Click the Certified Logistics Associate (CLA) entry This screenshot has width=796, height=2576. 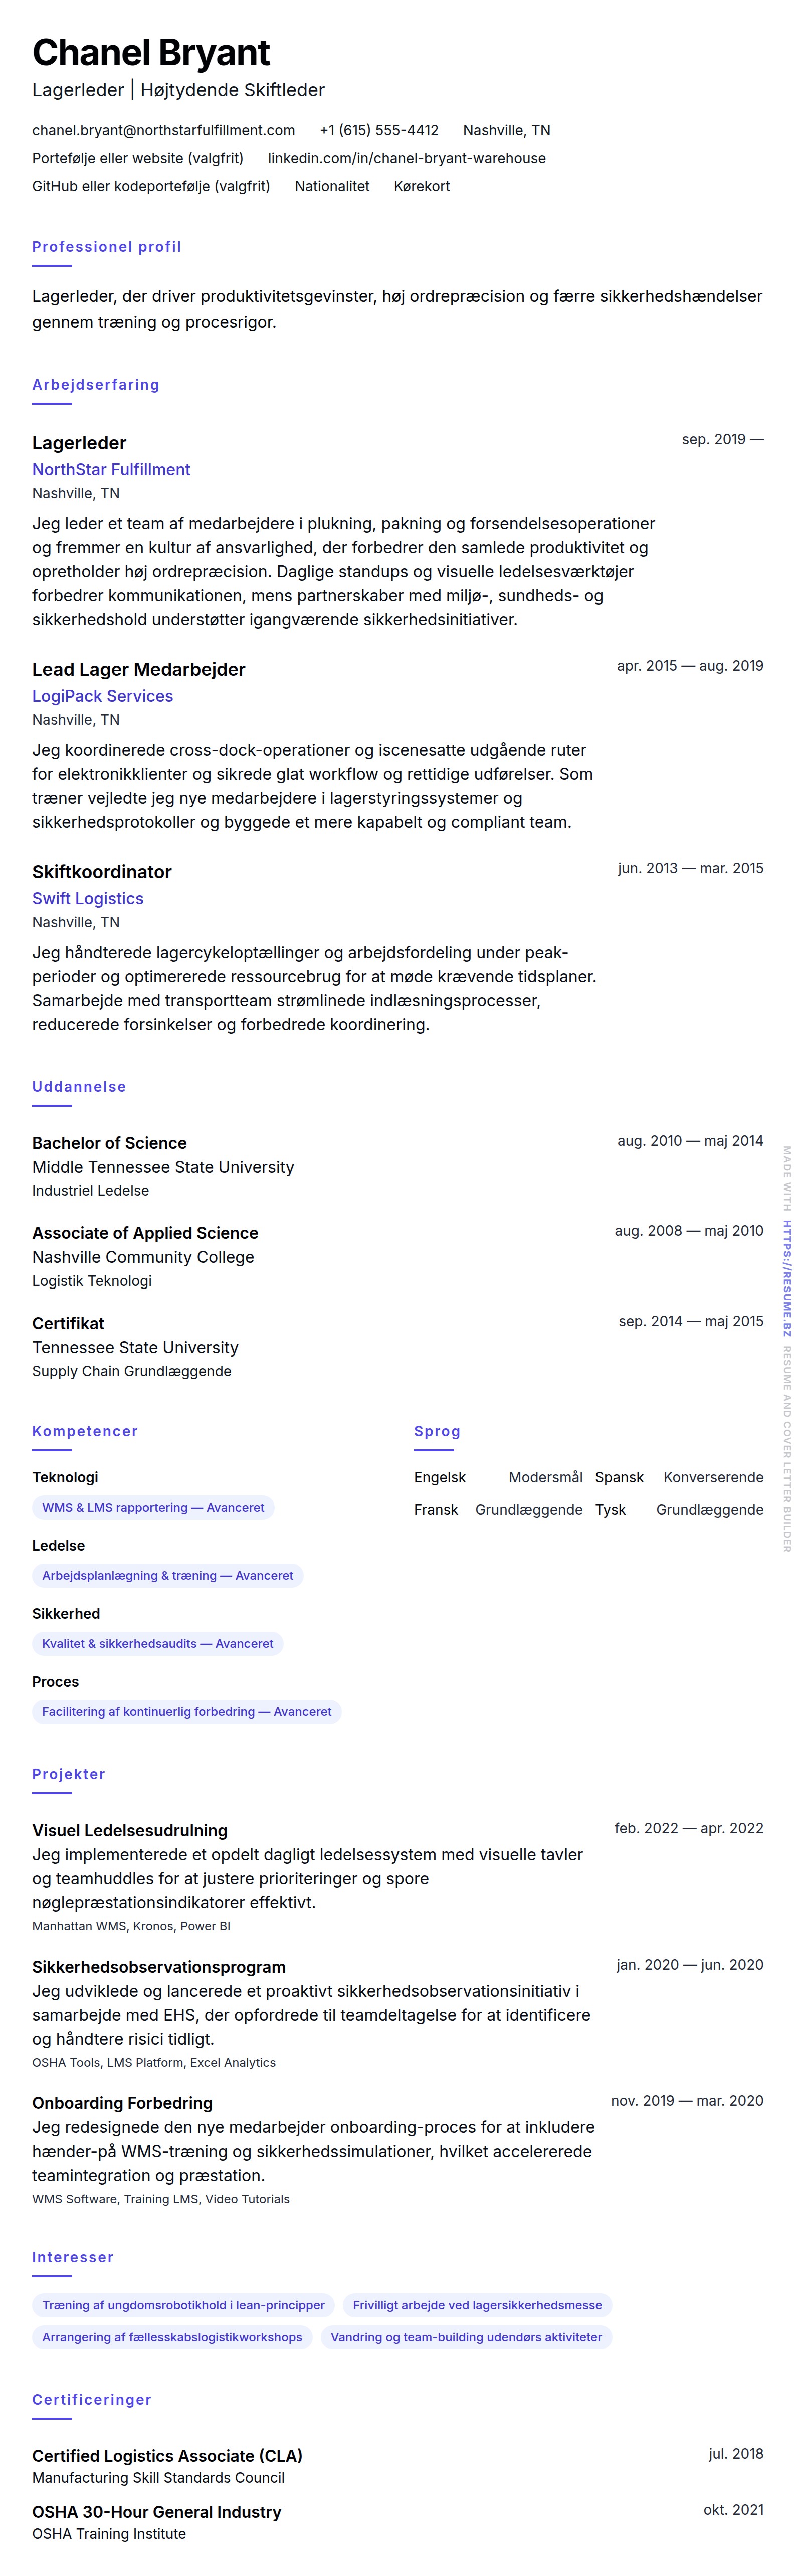click(167, 2455)
